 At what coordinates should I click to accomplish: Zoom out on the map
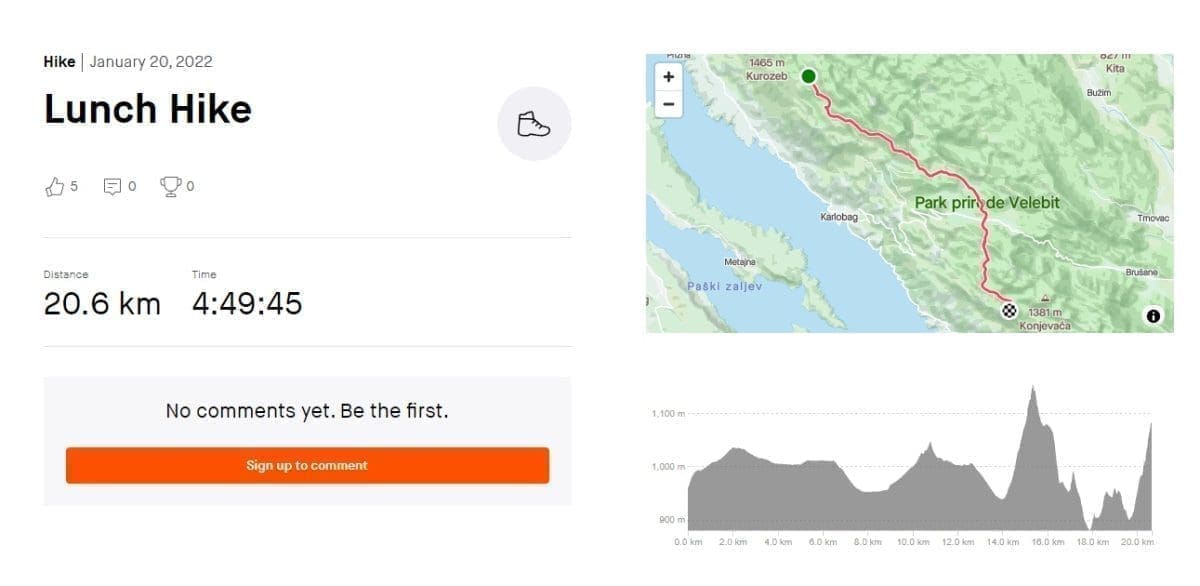point(668,103)
